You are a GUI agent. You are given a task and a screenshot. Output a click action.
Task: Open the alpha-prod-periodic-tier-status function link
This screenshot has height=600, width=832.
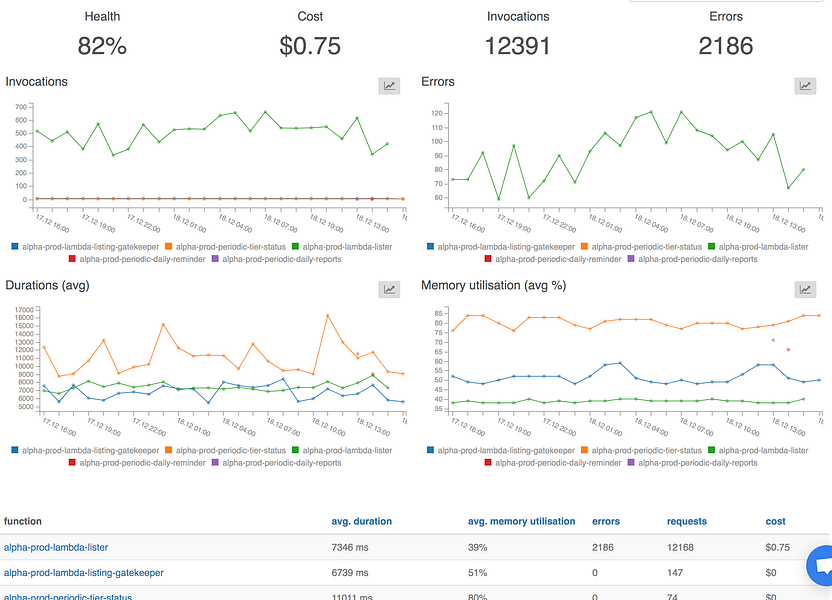(x=68, y=596)
